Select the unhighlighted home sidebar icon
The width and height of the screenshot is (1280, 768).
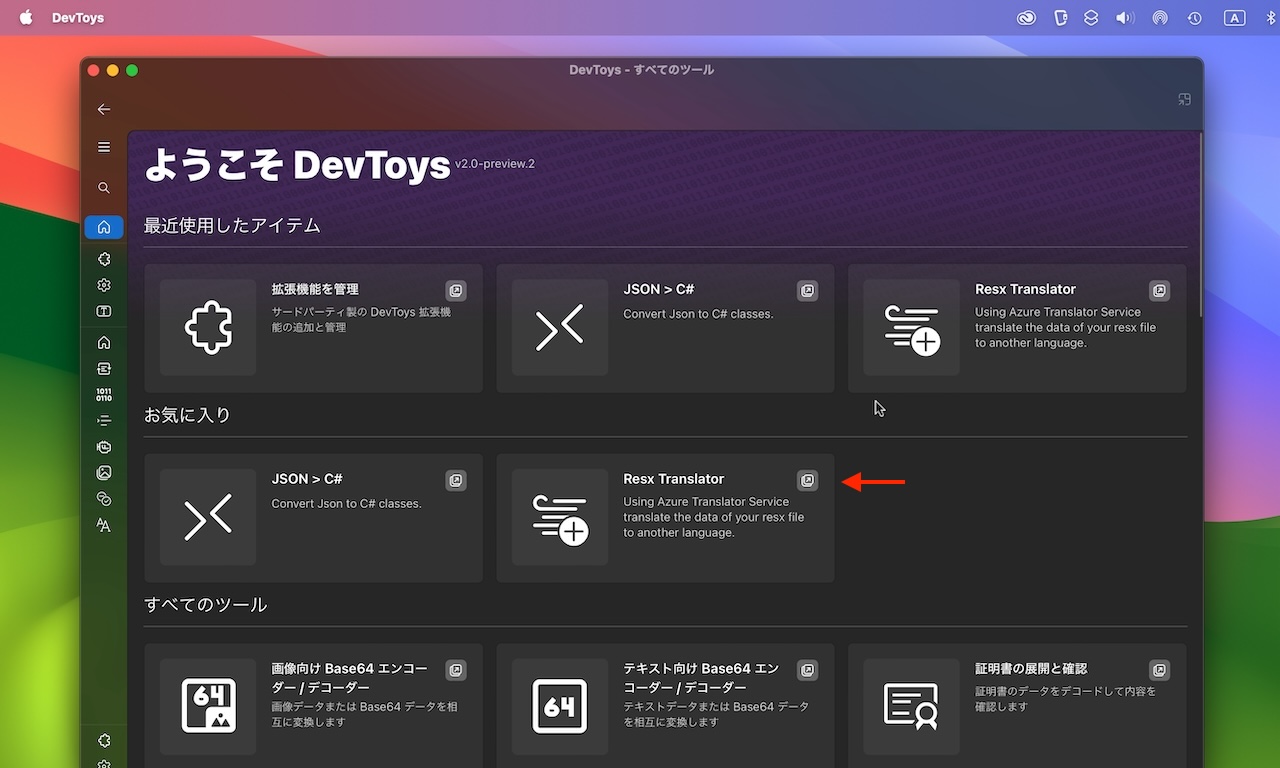point(104,343)
